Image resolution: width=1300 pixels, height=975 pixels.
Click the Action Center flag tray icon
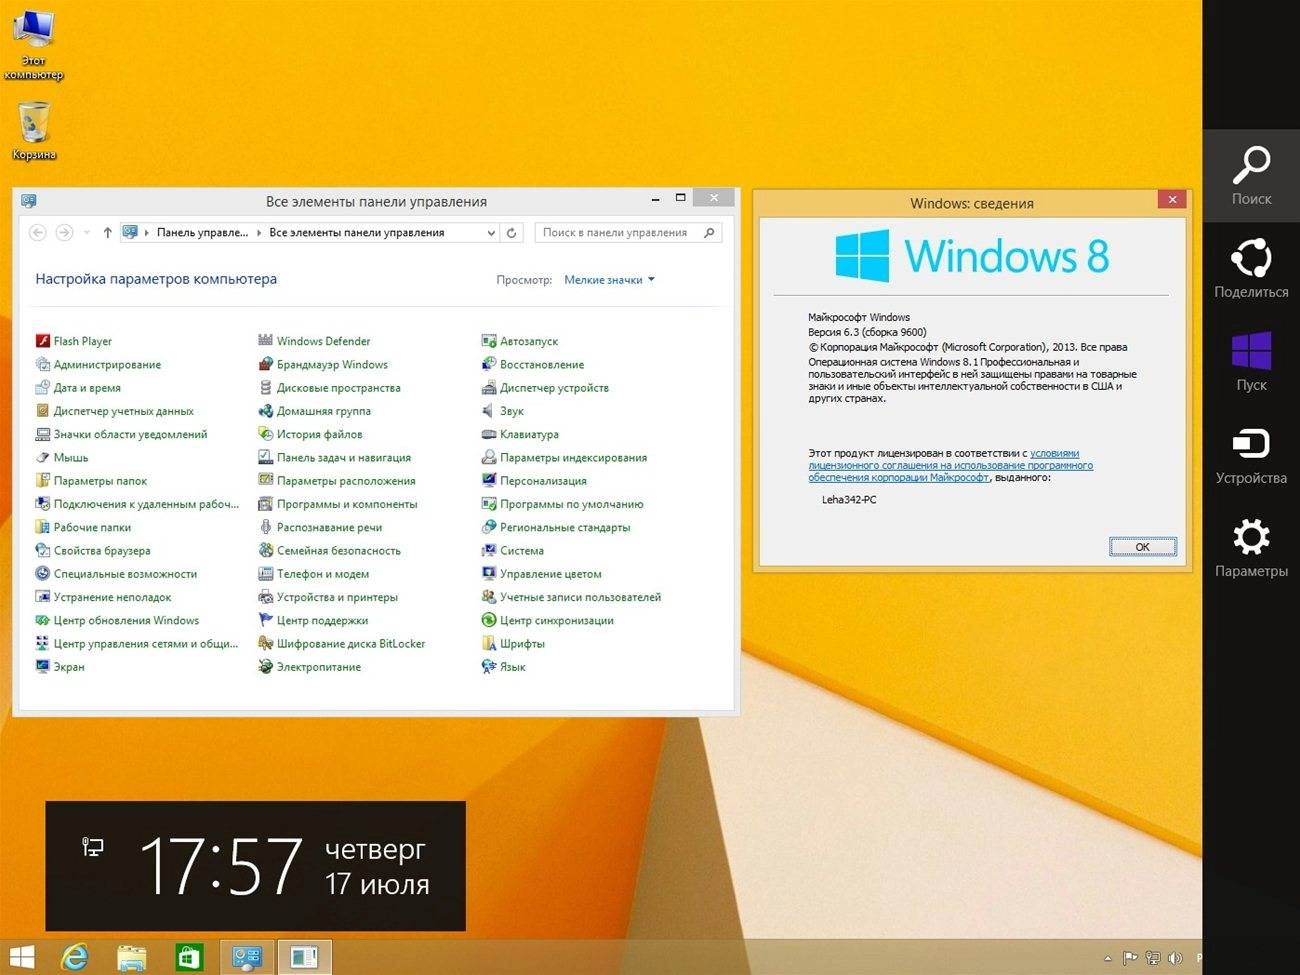[1130, 958]
